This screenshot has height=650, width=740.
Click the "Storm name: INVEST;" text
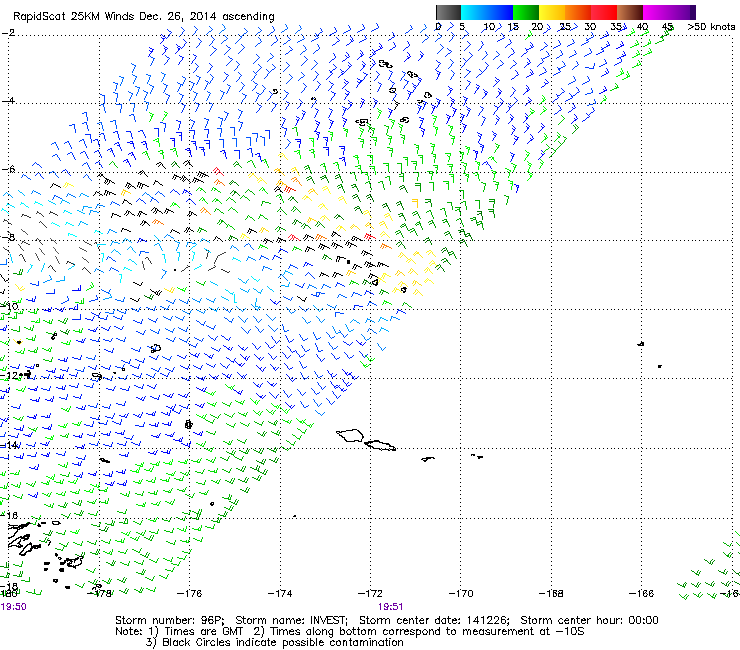(x=292, y=620)
